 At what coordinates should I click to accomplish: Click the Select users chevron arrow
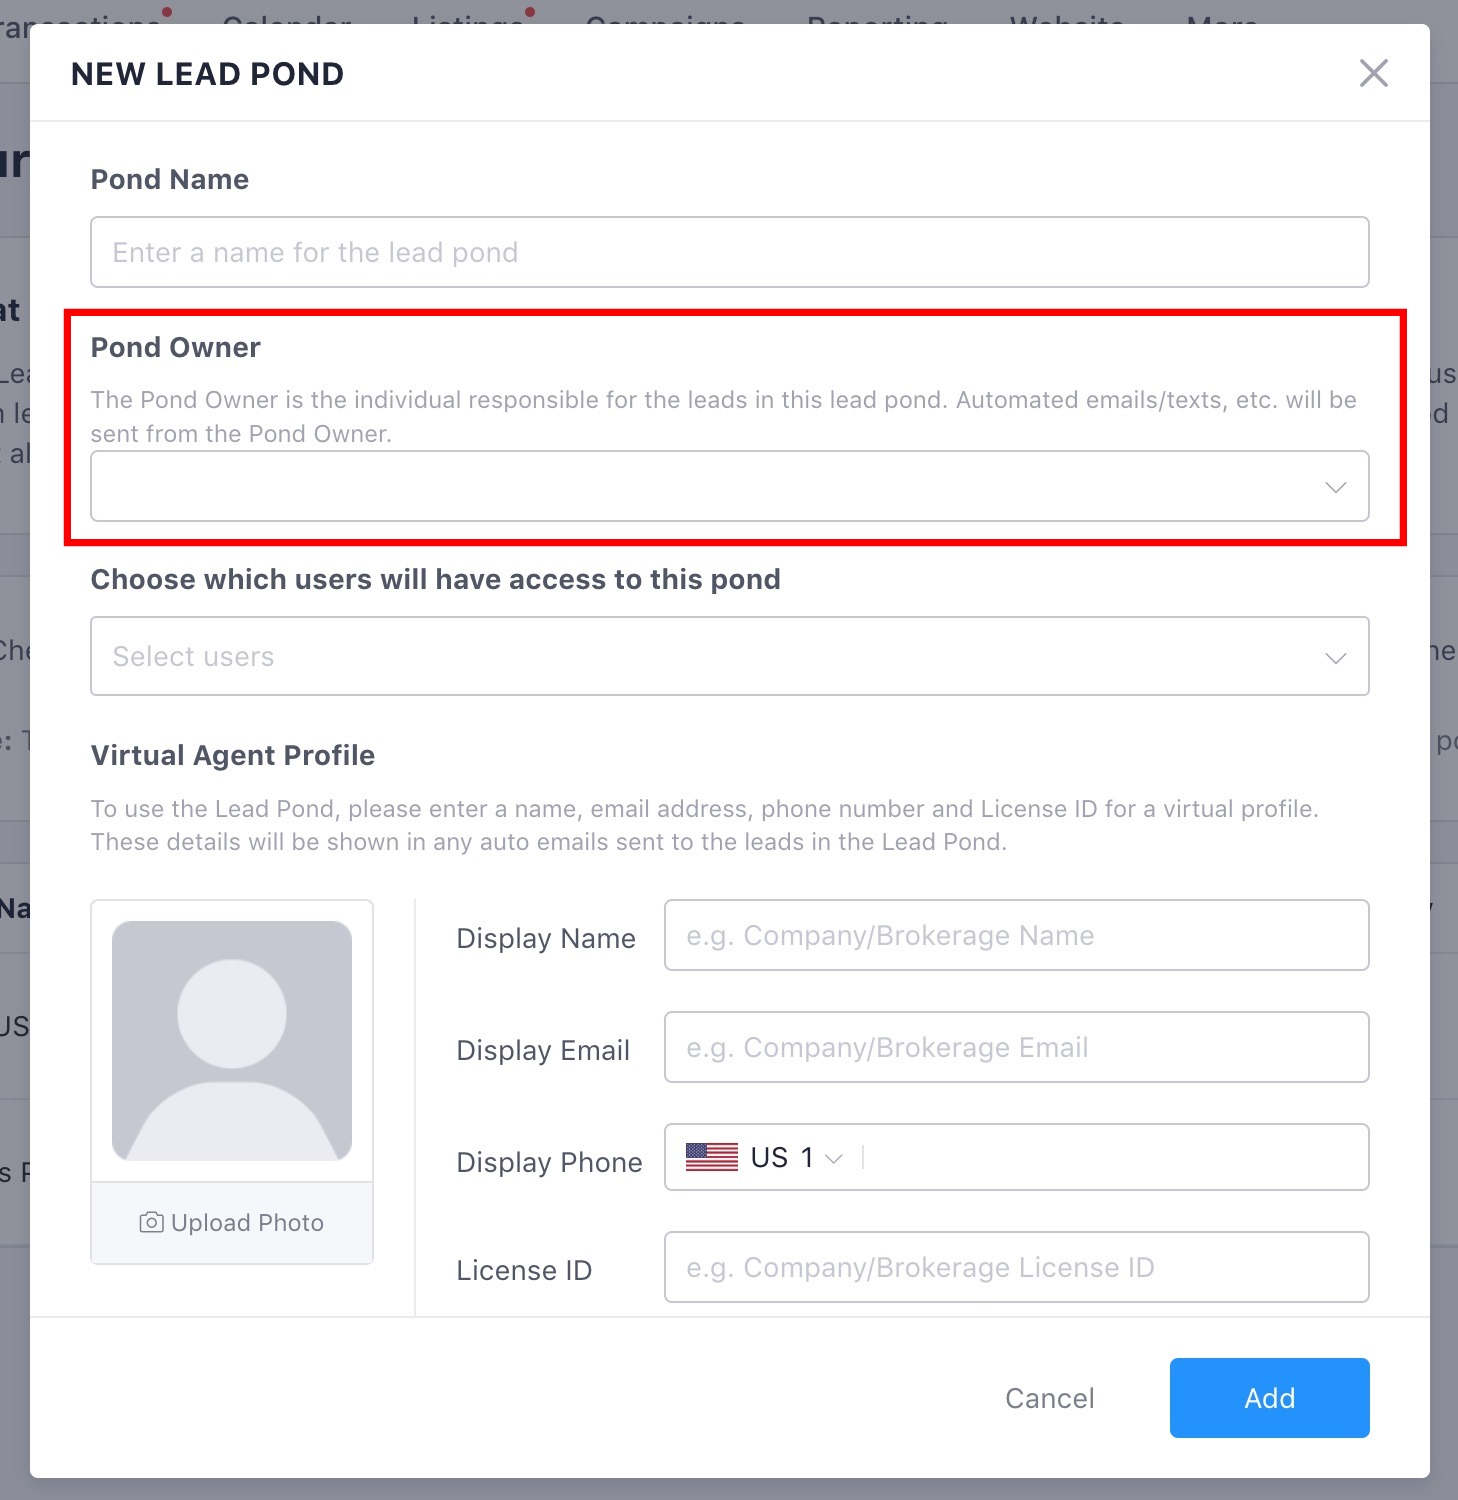click(x=1335, y=658)
